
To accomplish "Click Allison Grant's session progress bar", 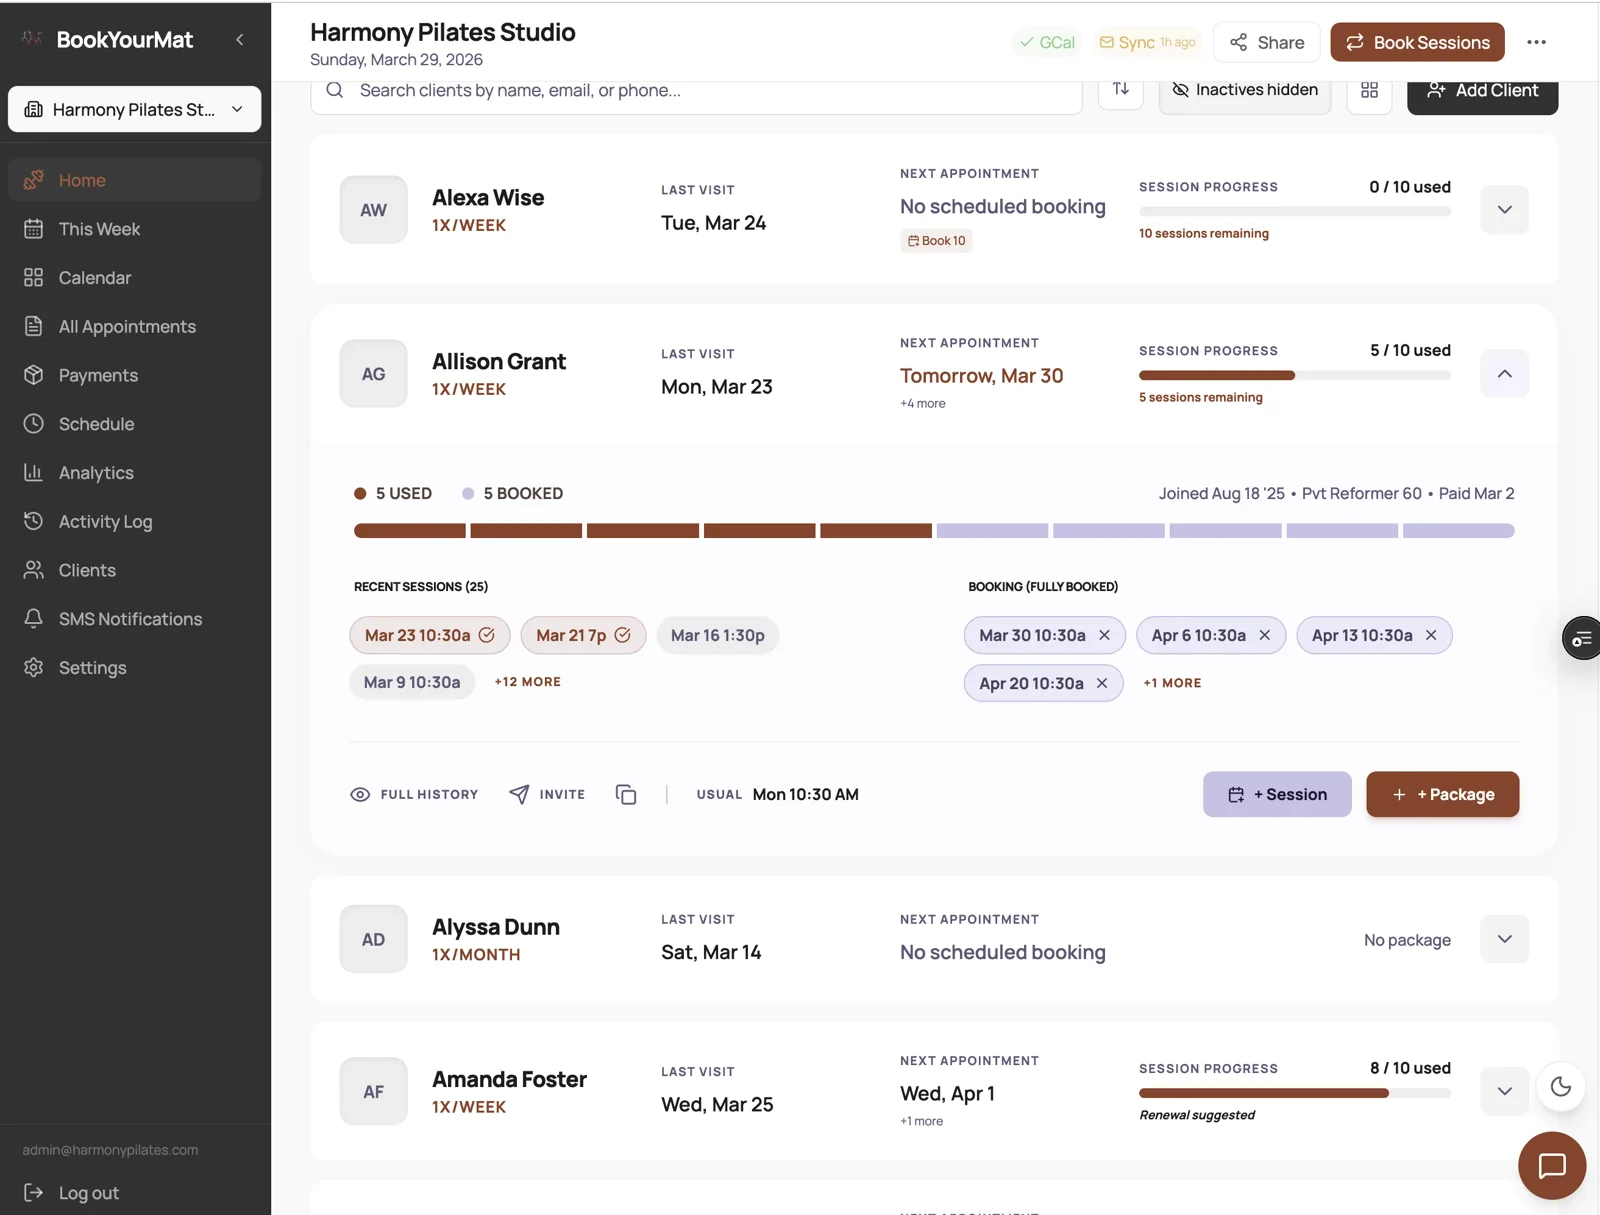I will click(1295, 376).
